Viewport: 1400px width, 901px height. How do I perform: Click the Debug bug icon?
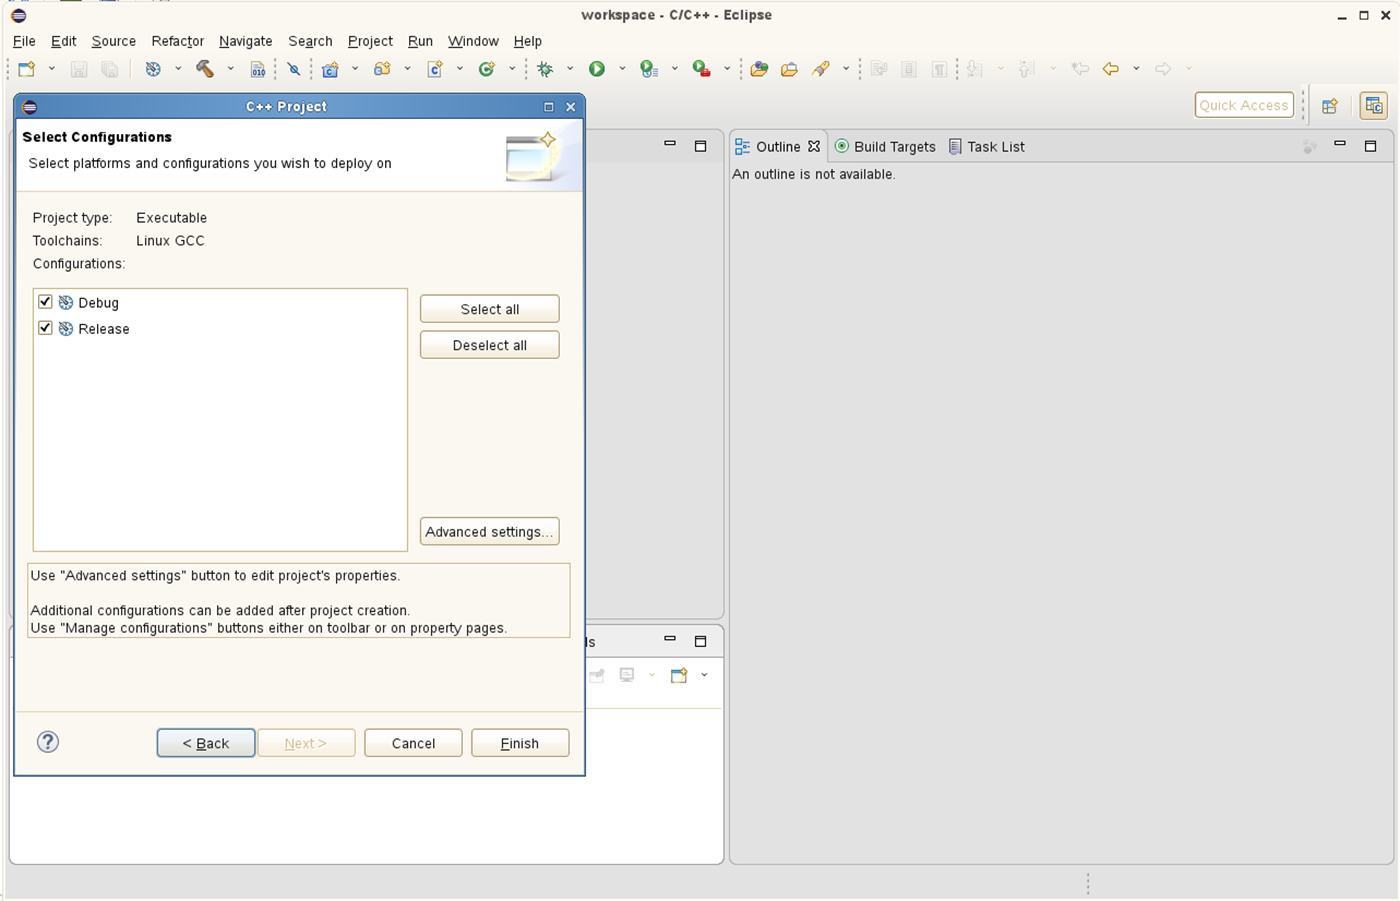[545, 69]
